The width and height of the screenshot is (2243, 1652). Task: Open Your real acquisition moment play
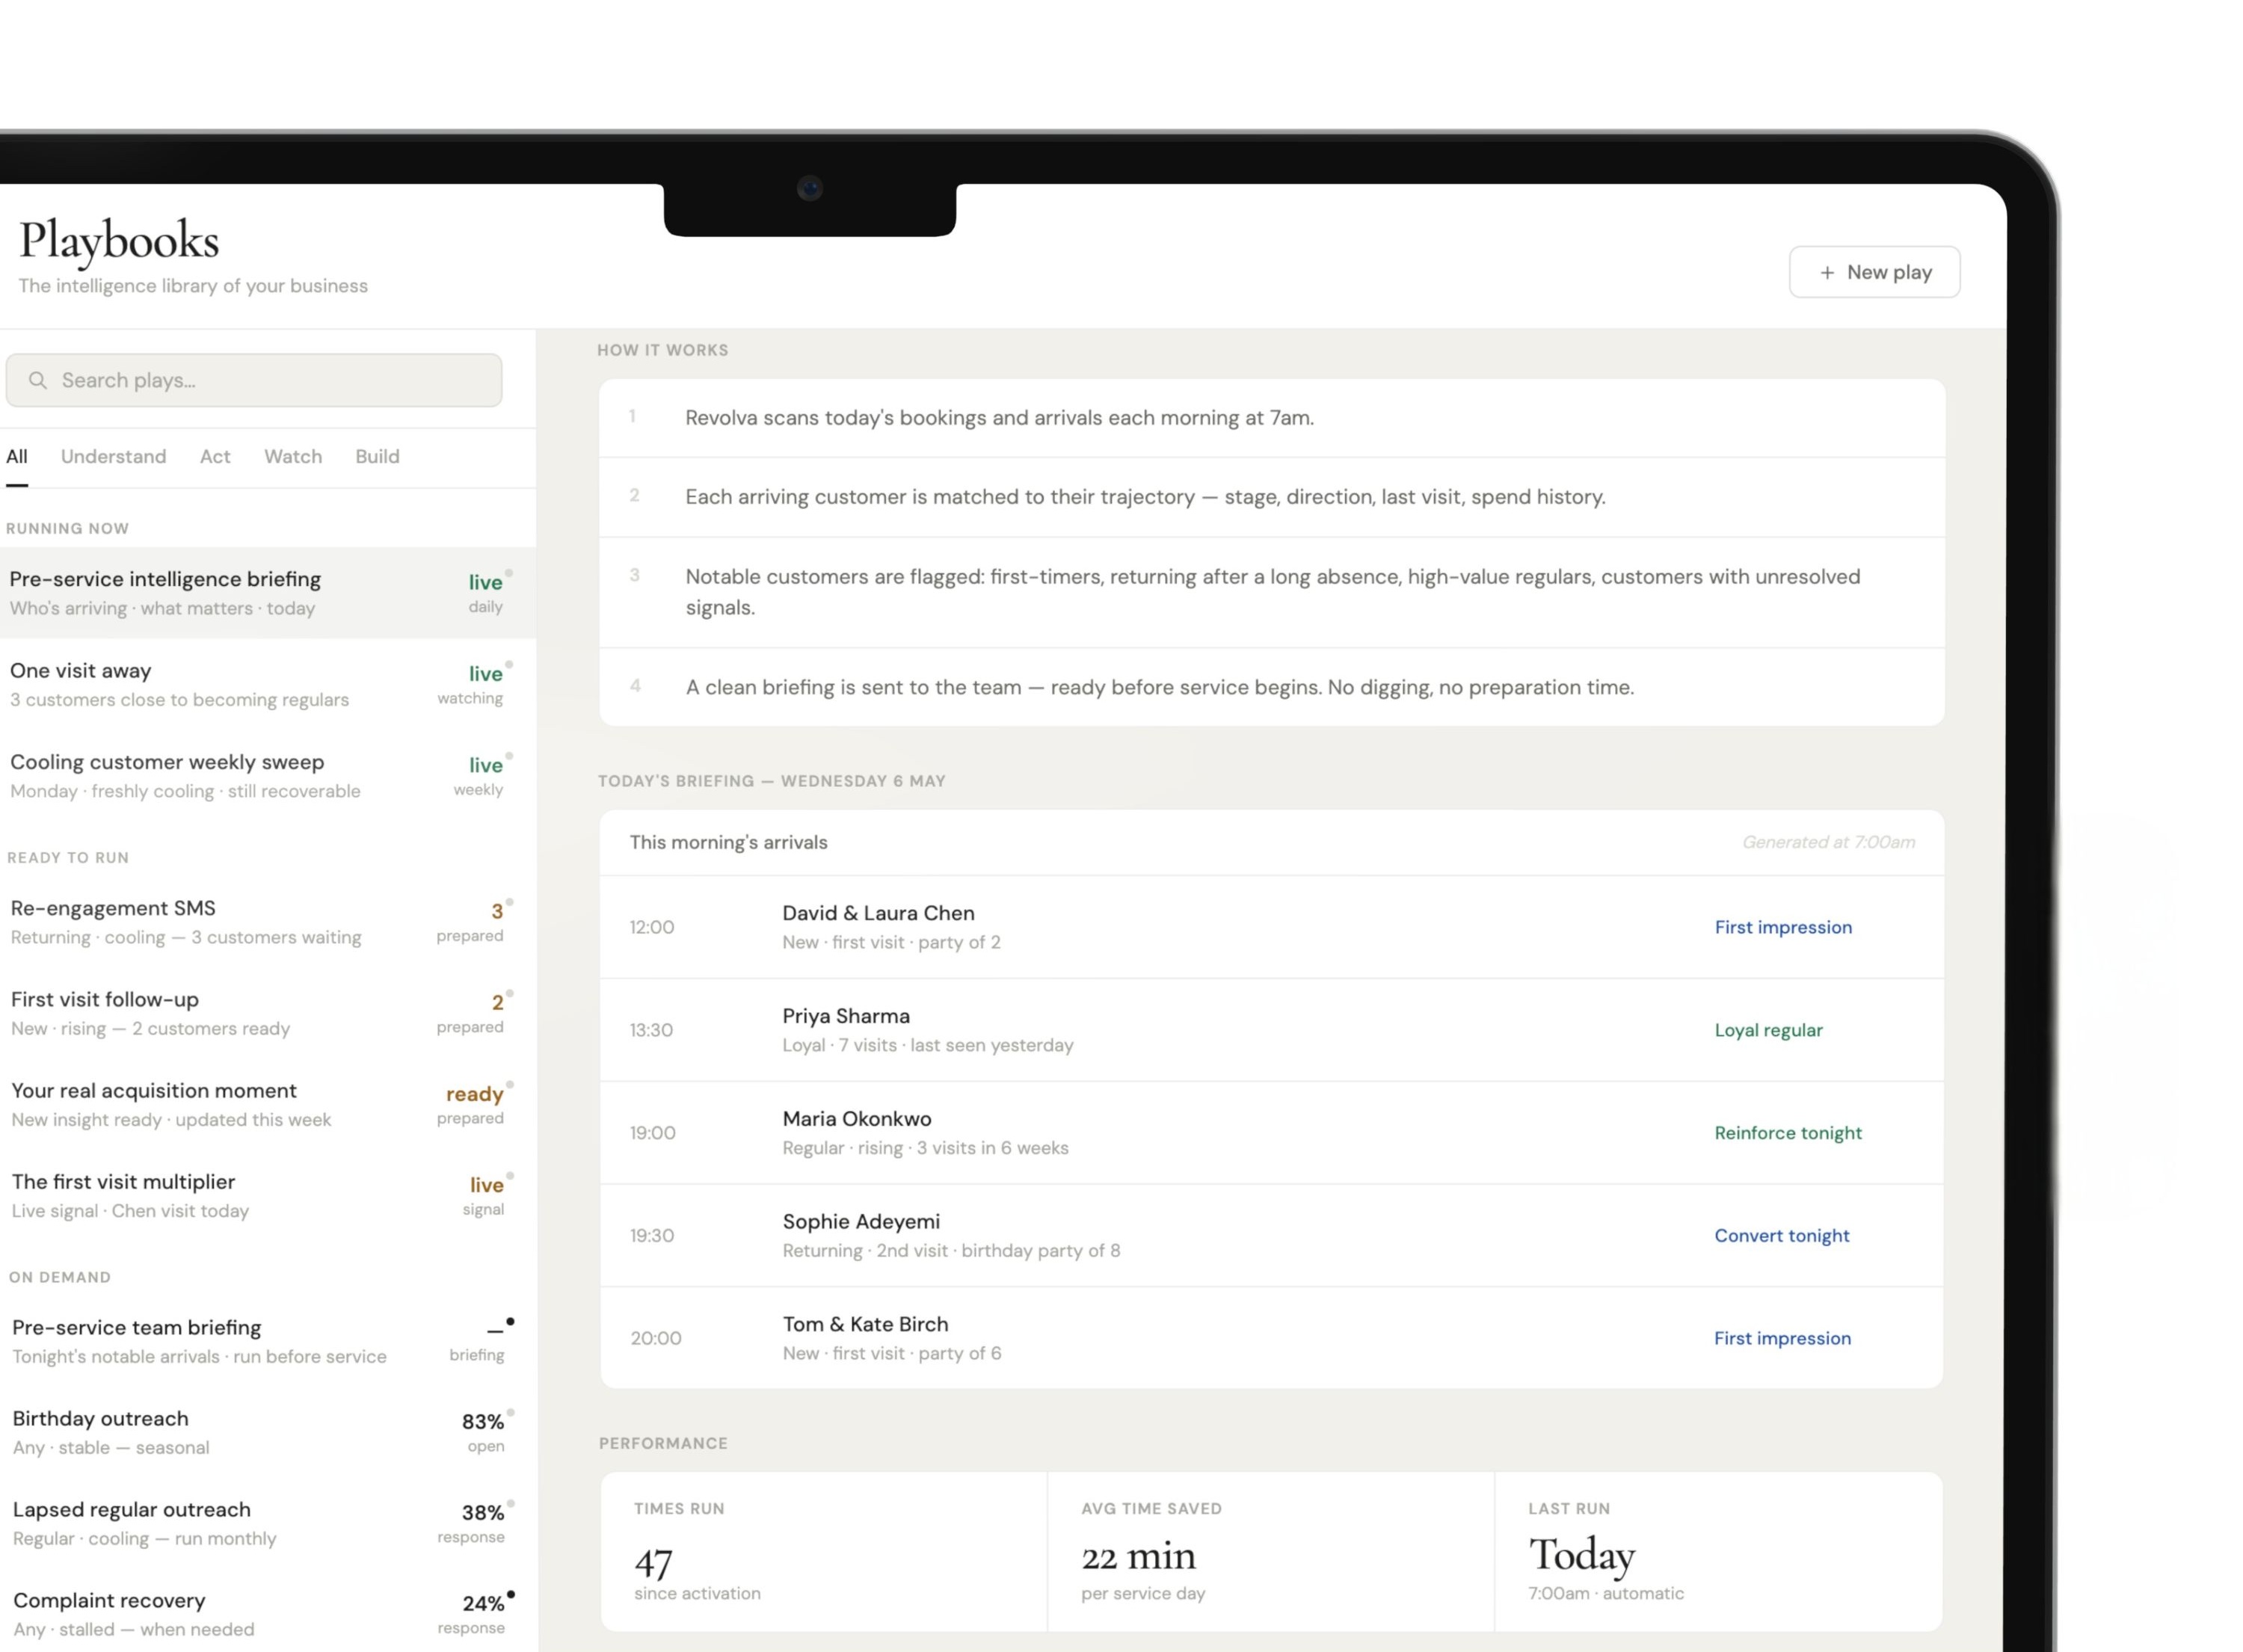point(267,1104)
